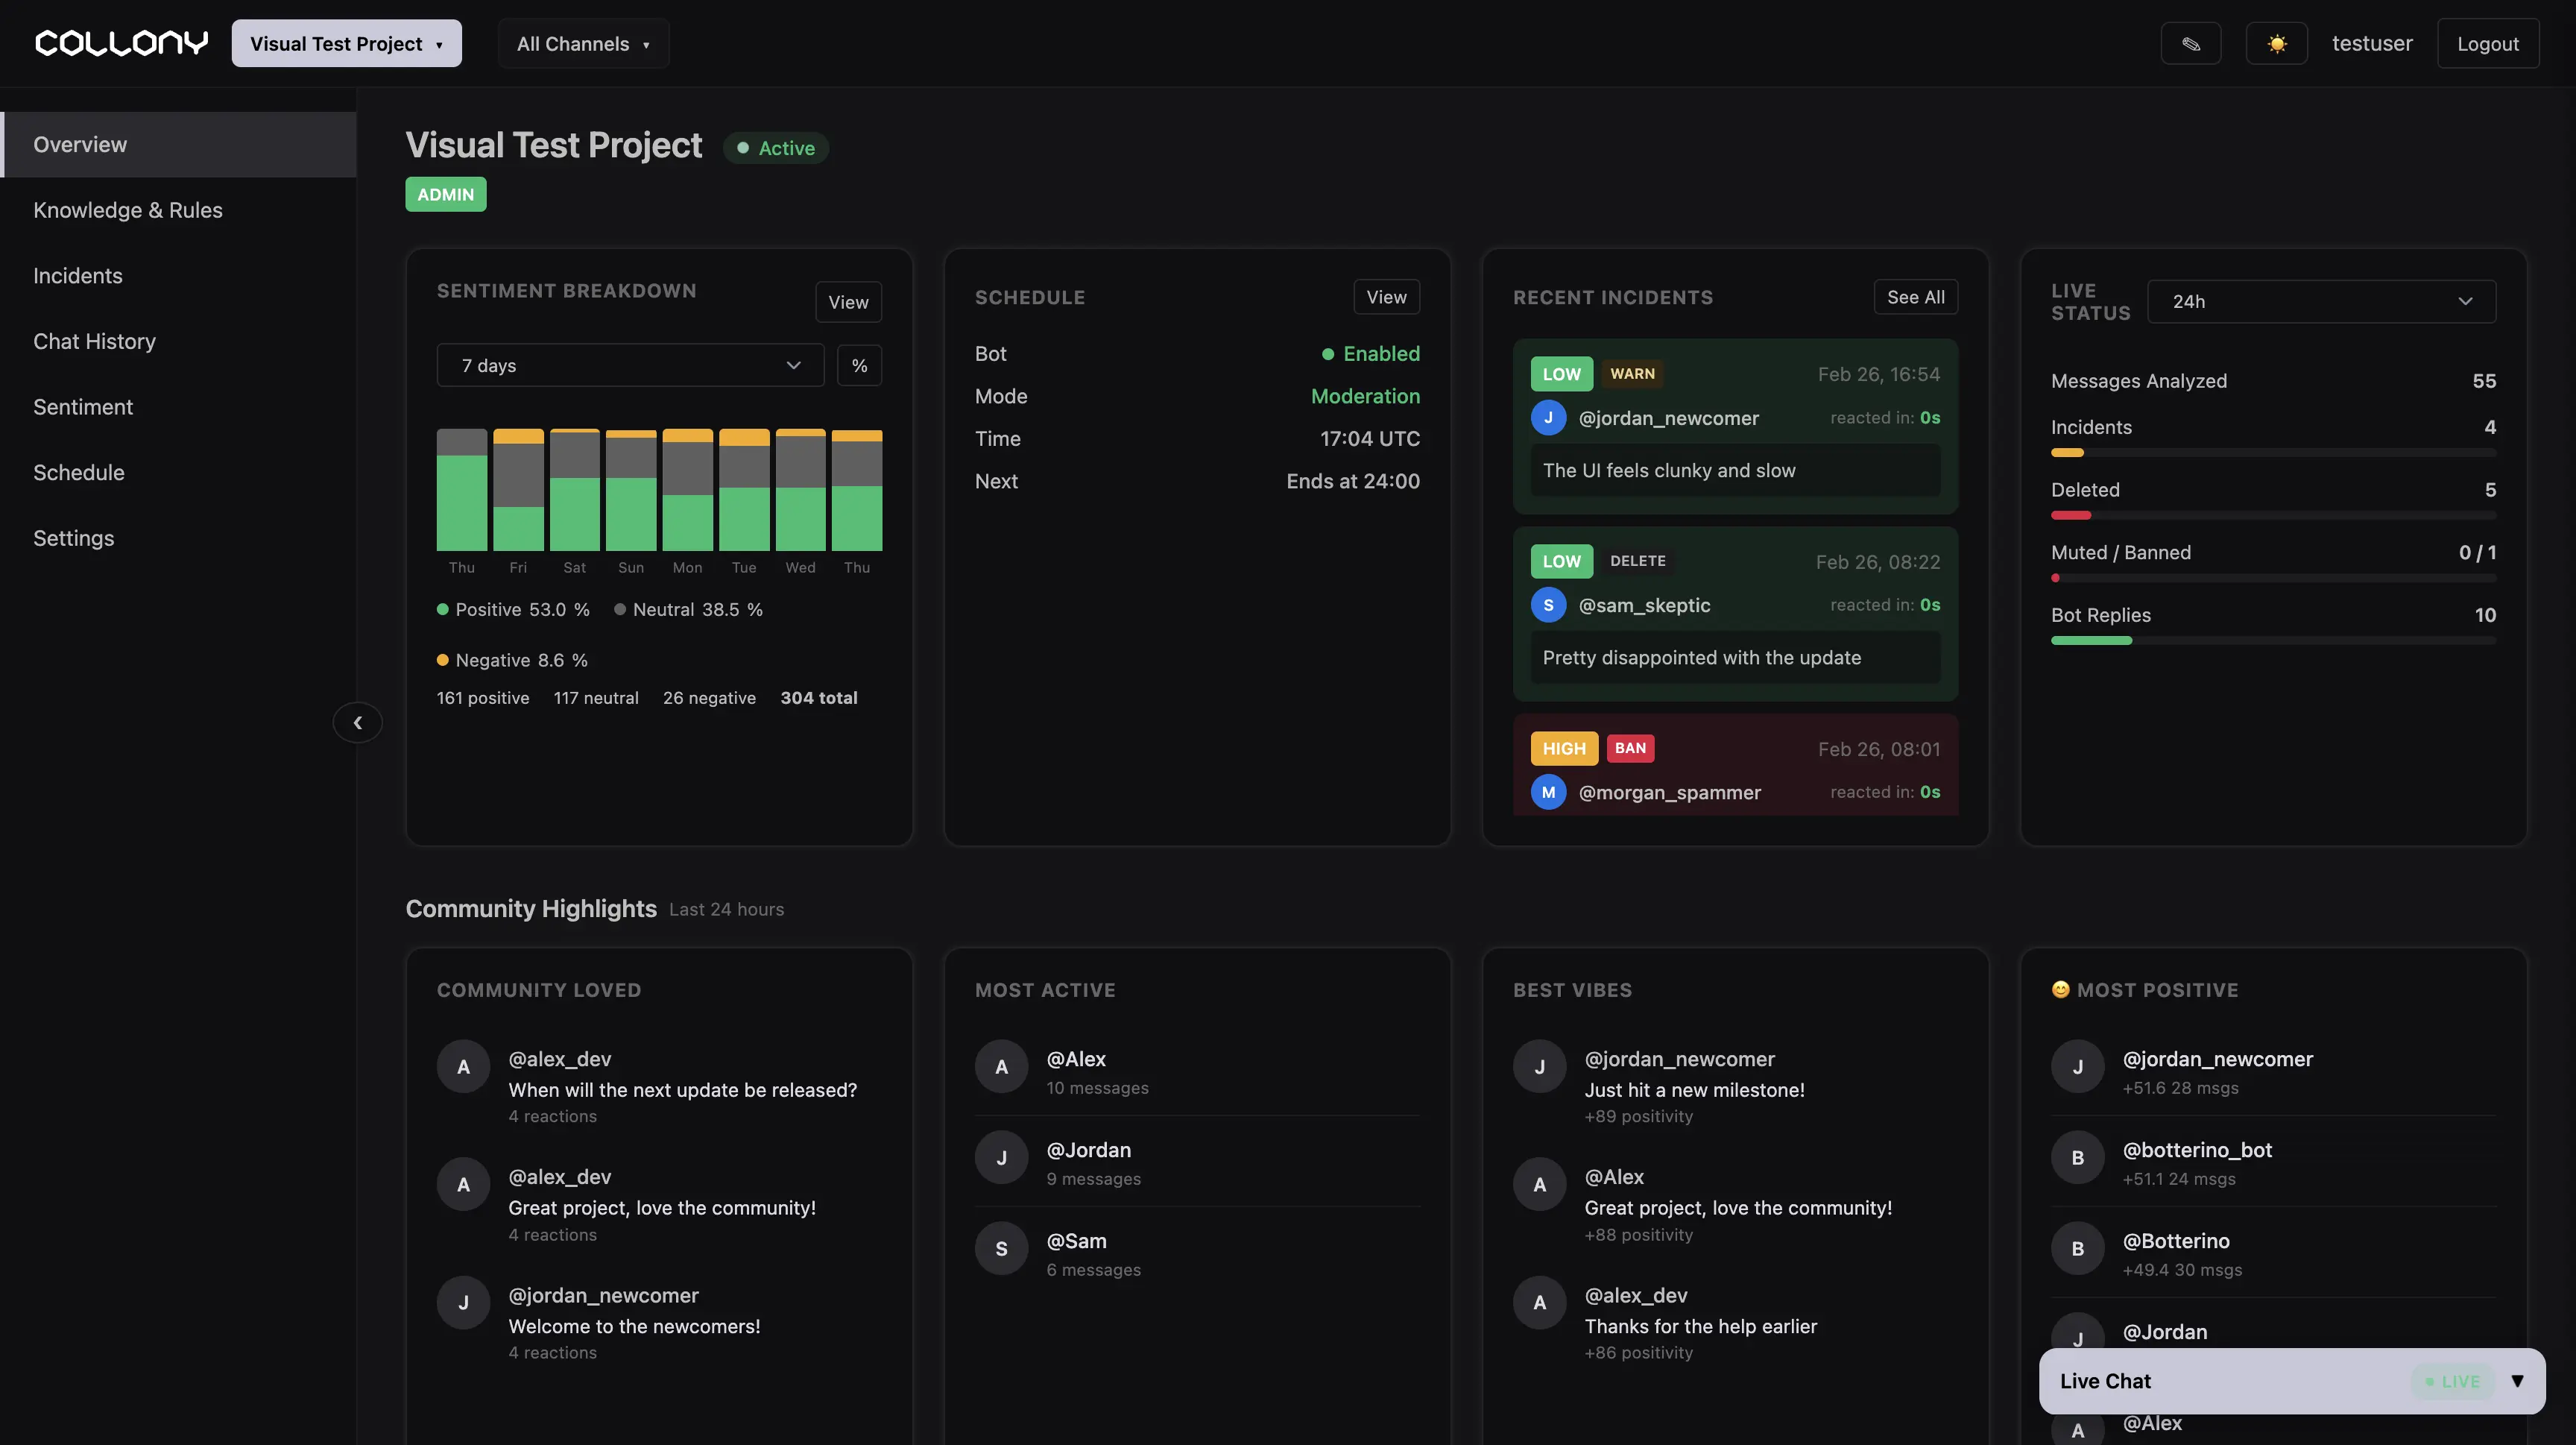The width and height of the screenshot is (2576, 1445).
Task: Click the Logout button
Action: coord(2487,44)
